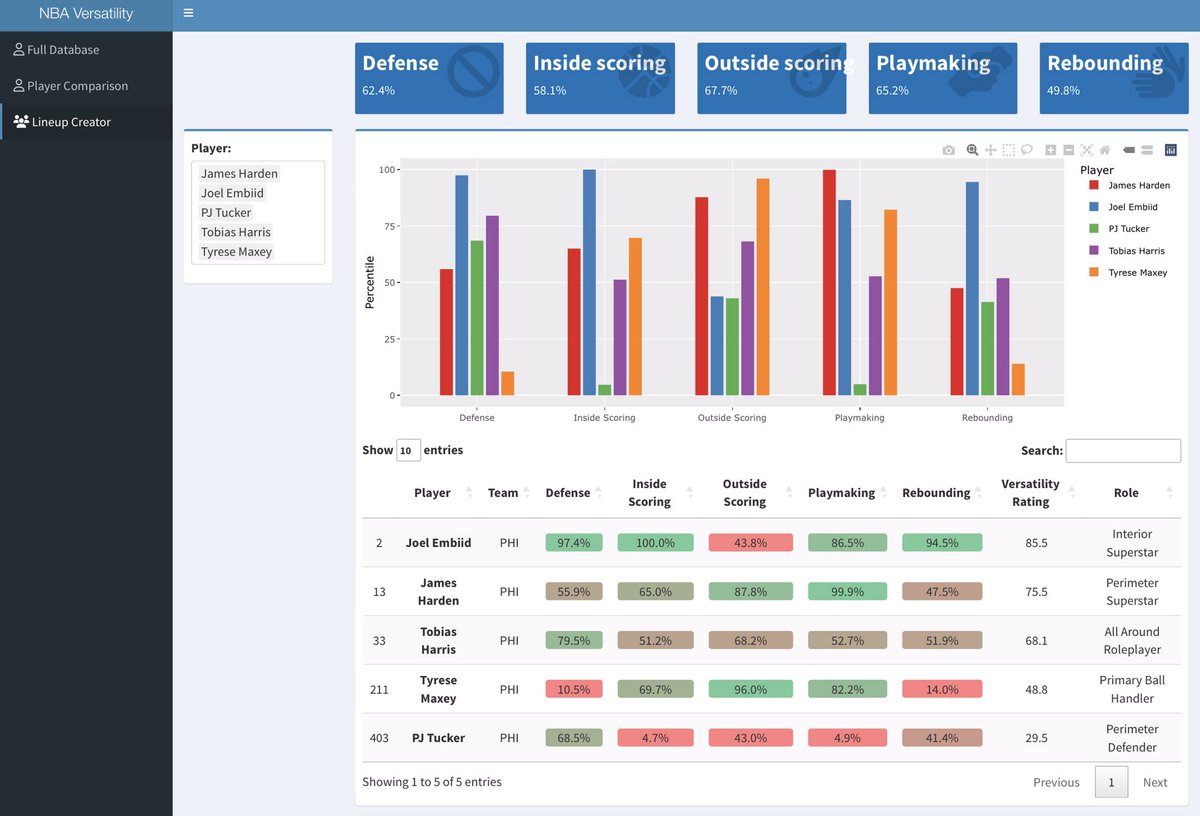
Task: Reset axes with the home icon
Action: coord(1105,150)
